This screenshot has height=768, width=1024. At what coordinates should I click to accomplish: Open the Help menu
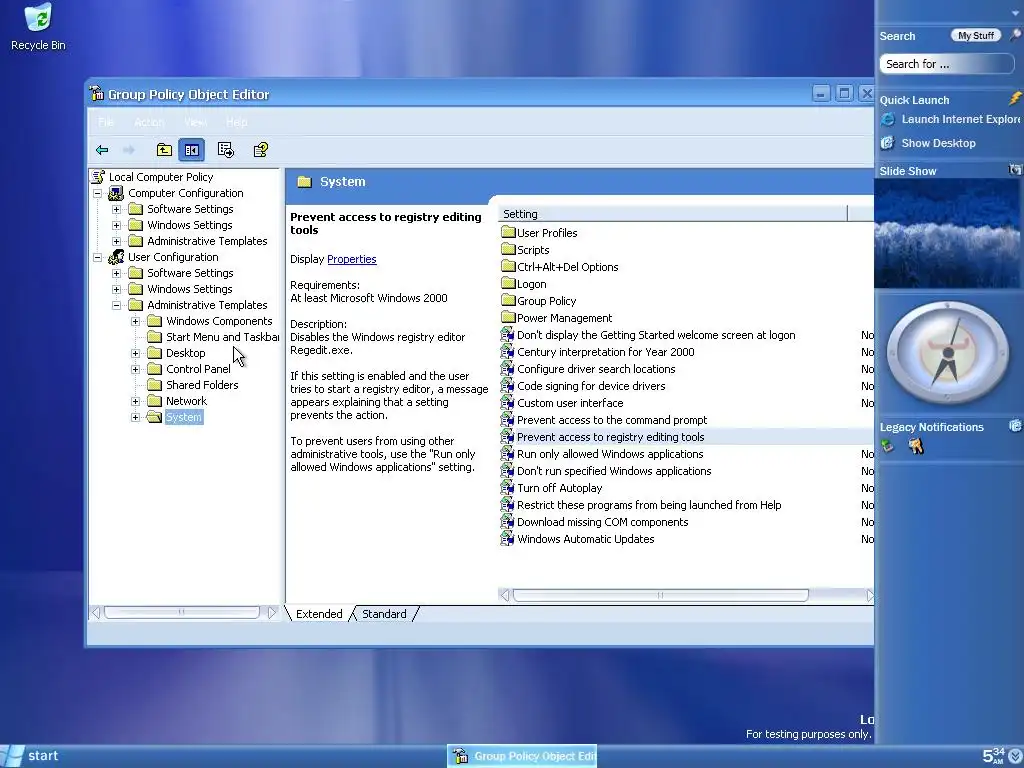[236, 122]
